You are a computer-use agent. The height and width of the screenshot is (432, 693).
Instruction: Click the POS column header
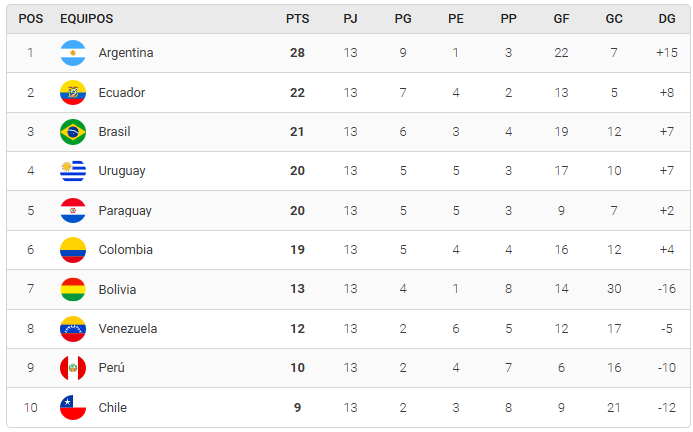click(x=30, y=19)
